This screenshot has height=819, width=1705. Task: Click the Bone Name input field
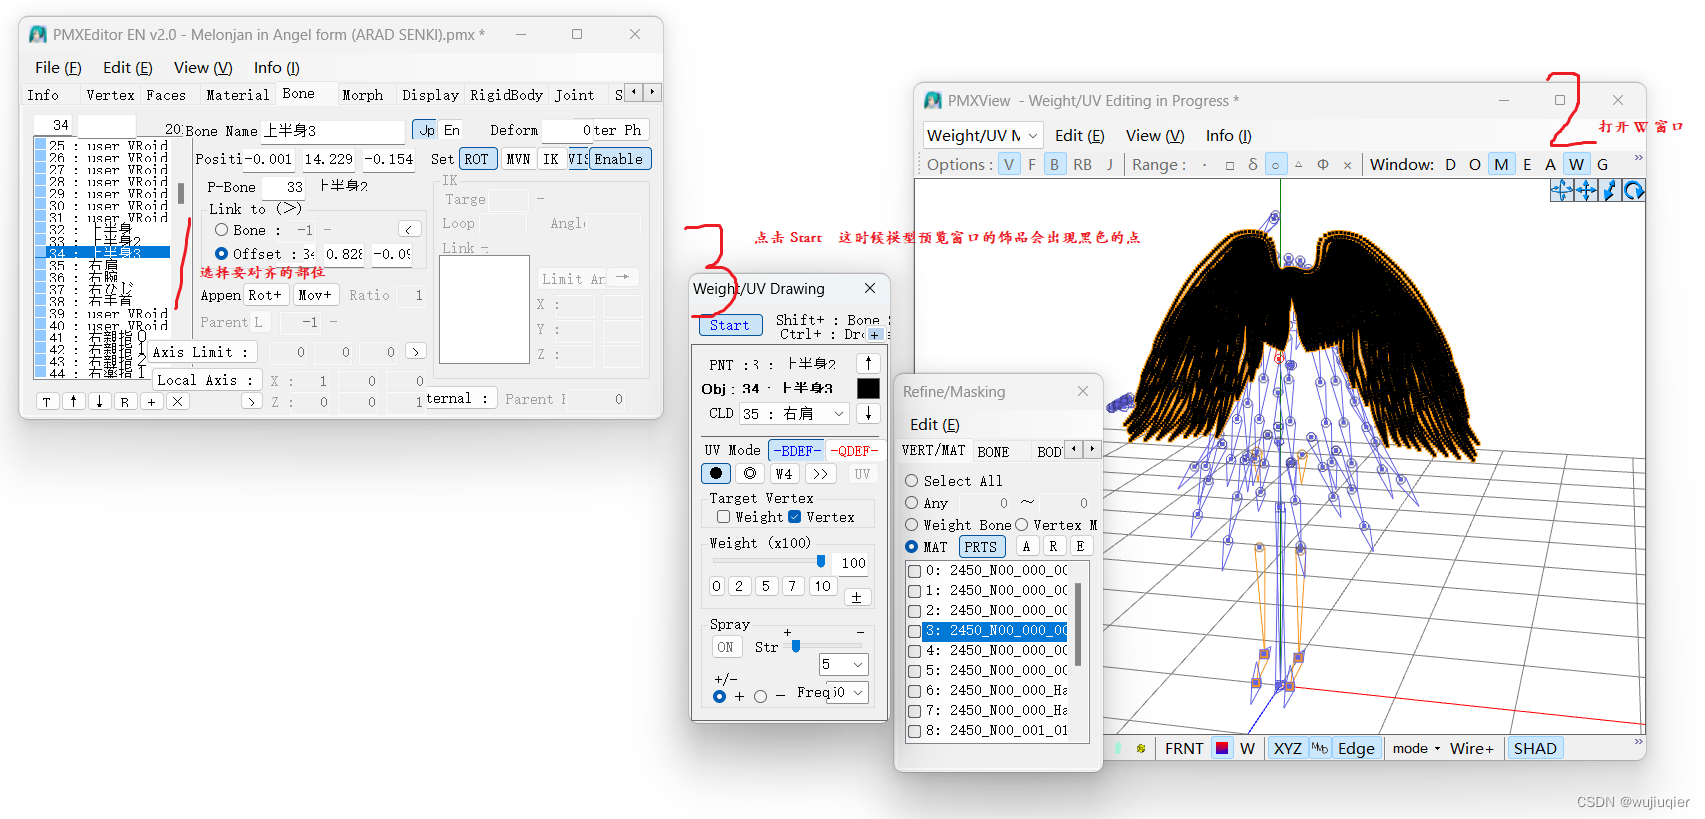(333, 131)
